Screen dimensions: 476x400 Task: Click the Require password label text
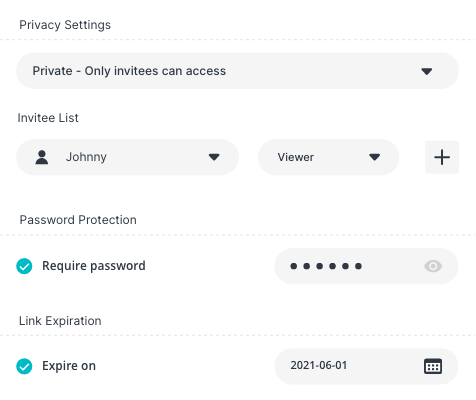(94, 266)
